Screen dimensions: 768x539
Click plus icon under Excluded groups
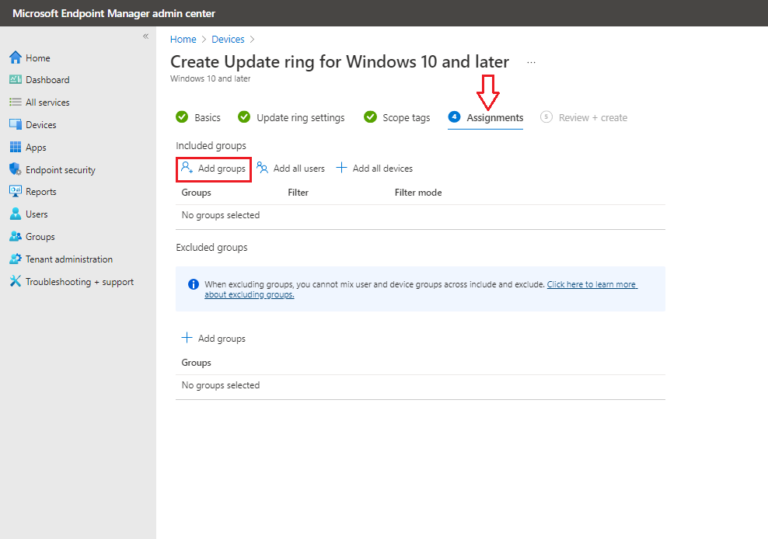pos(187,338)
